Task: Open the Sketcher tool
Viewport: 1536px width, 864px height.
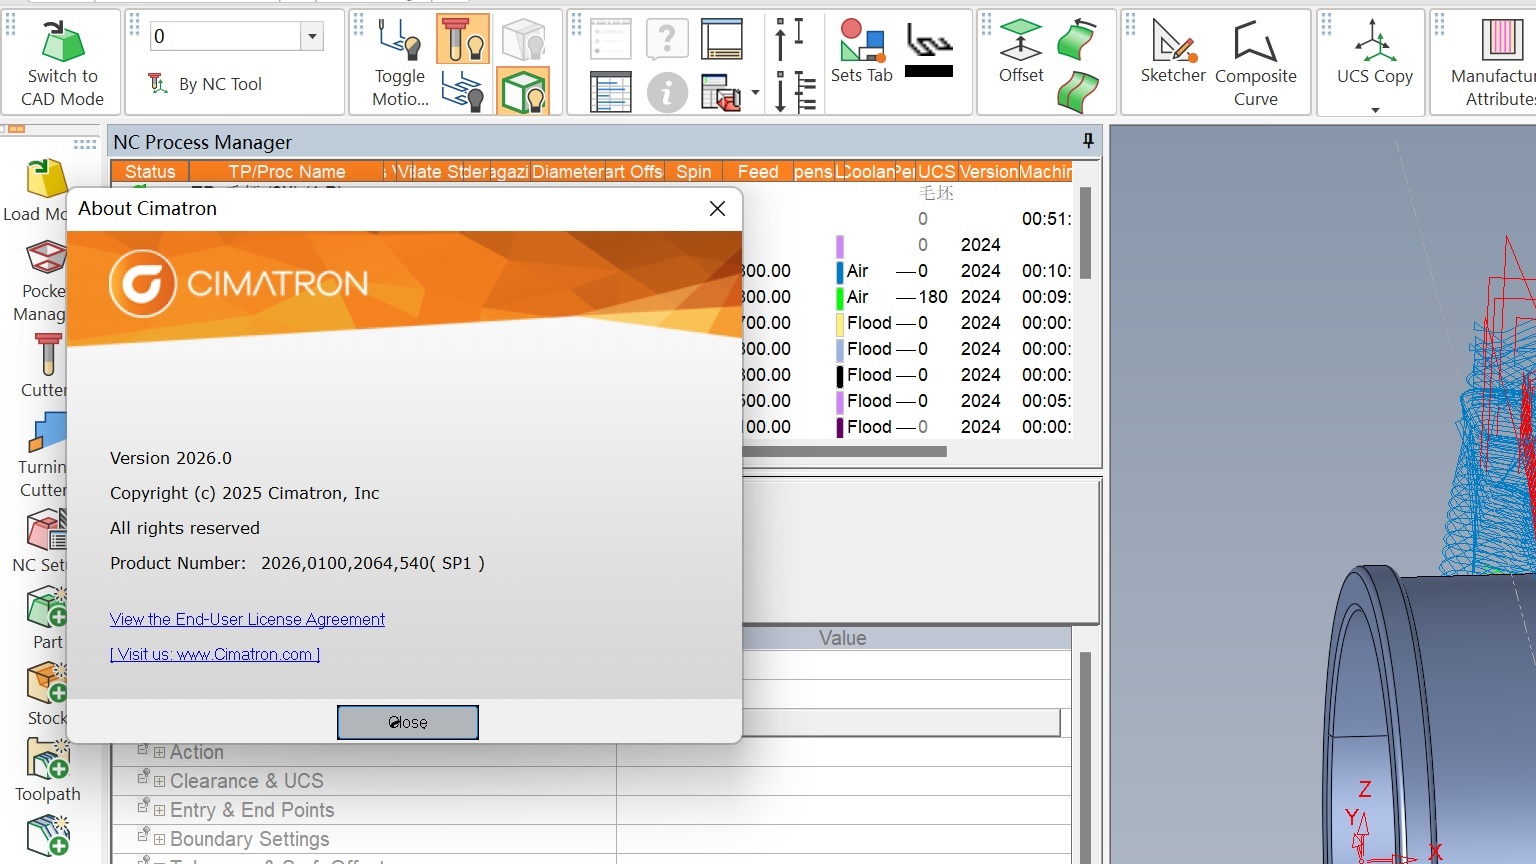Action: tap(1173, 52)
